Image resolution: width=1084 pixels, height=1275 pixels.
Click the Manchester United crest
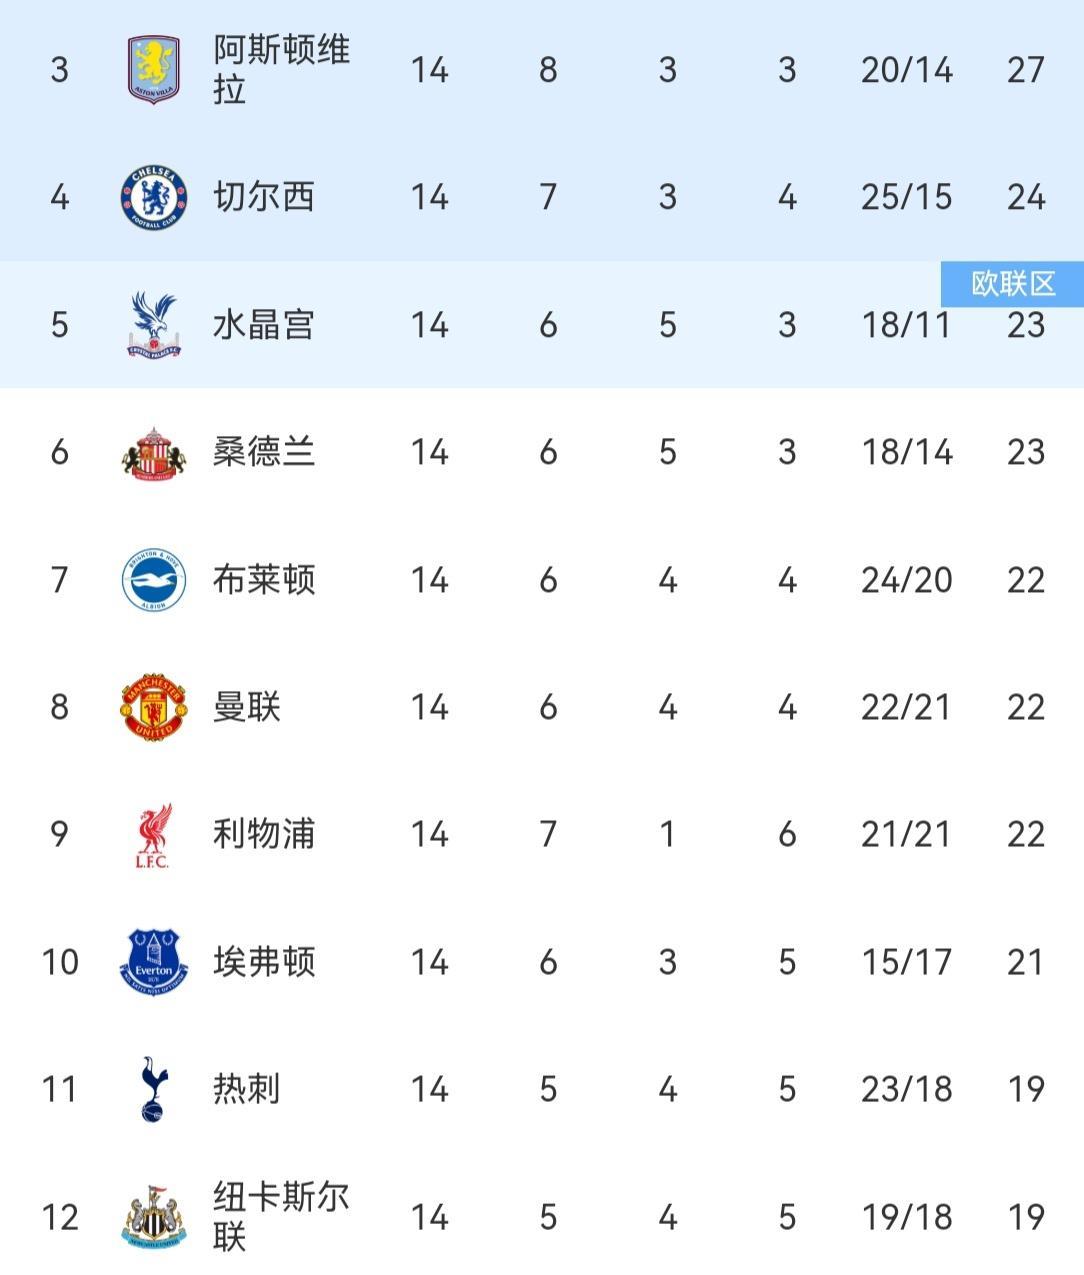point(153,707)
